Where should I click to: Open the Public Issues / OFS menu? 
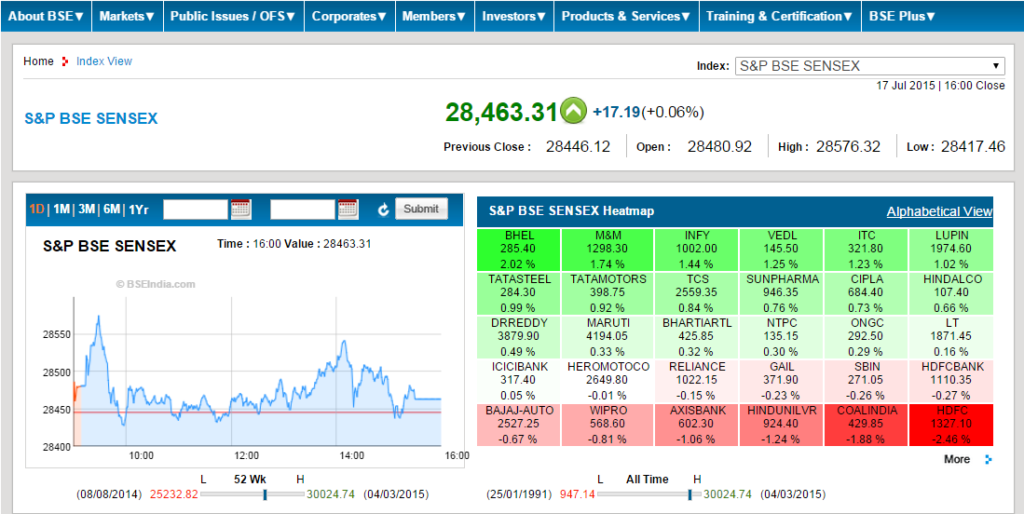coord(233,16)
